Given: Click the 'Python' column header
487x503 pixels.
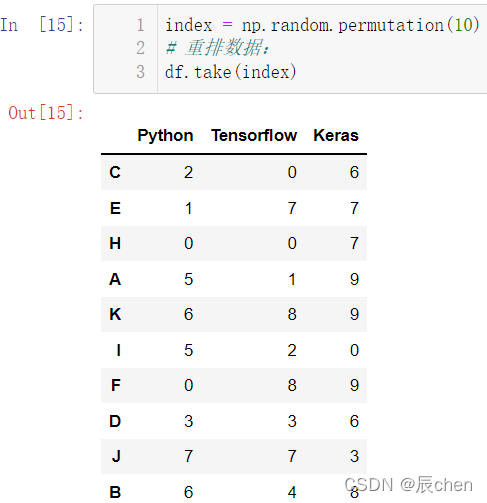Looking at the screenshot, I should tap(165, 135).
